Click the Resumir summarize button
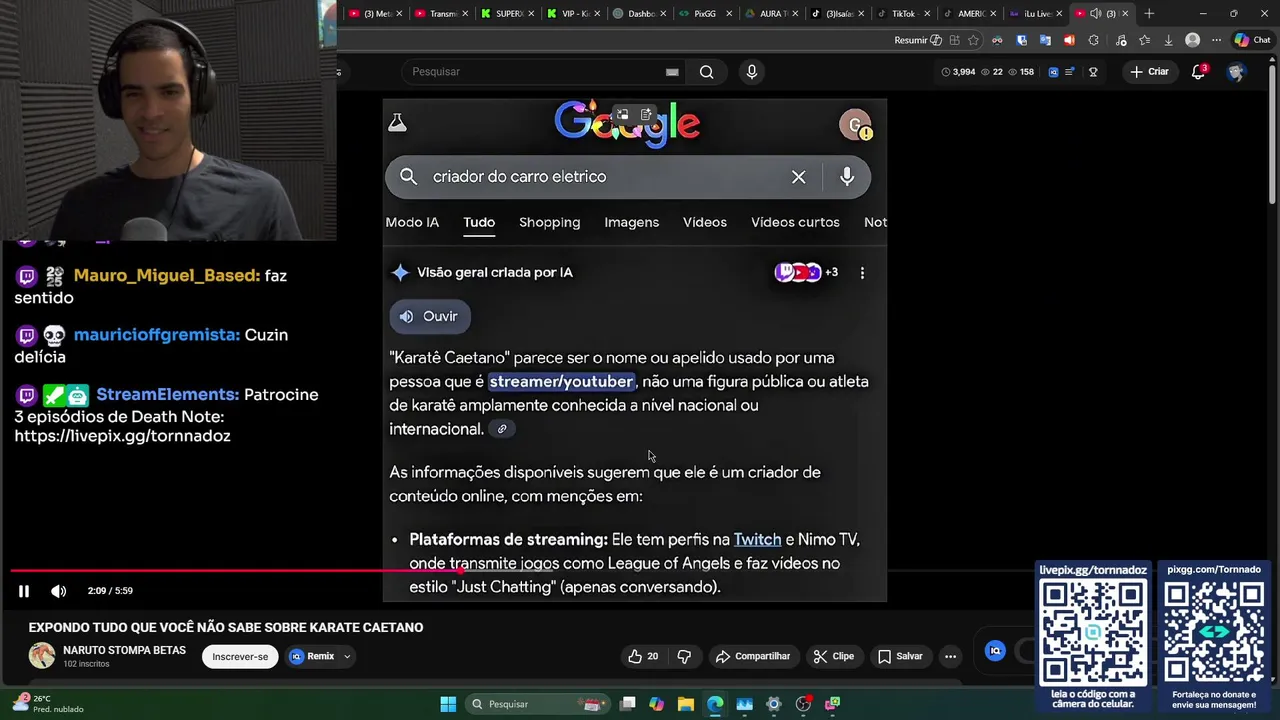 coord(917,40)
